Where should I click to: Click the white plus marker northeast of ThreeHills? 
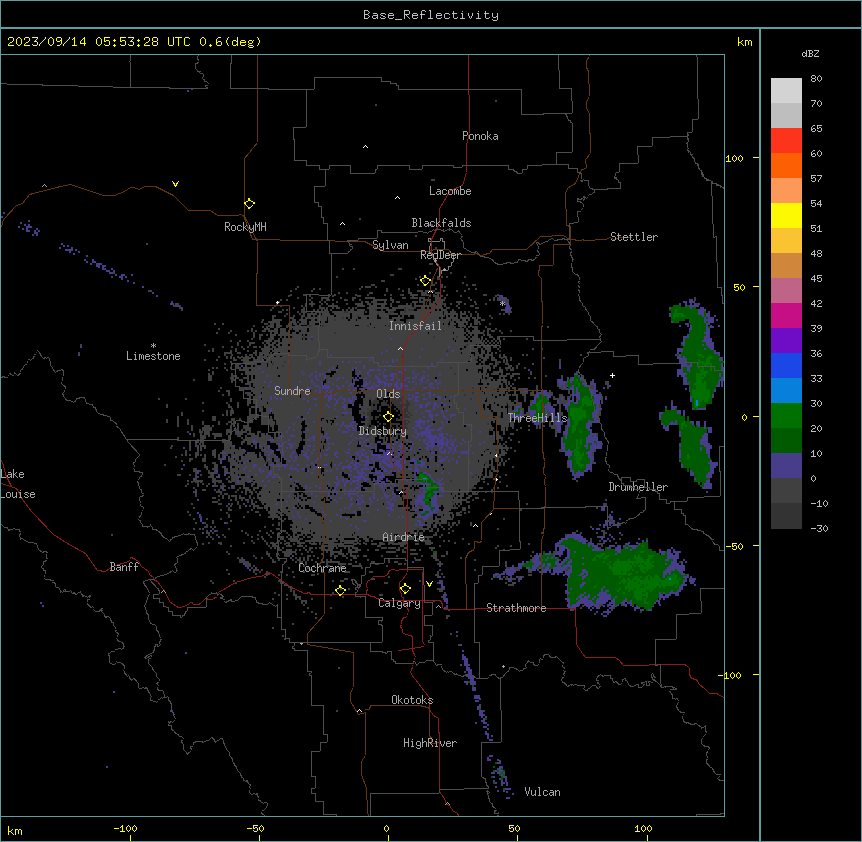tap(612, 375)
